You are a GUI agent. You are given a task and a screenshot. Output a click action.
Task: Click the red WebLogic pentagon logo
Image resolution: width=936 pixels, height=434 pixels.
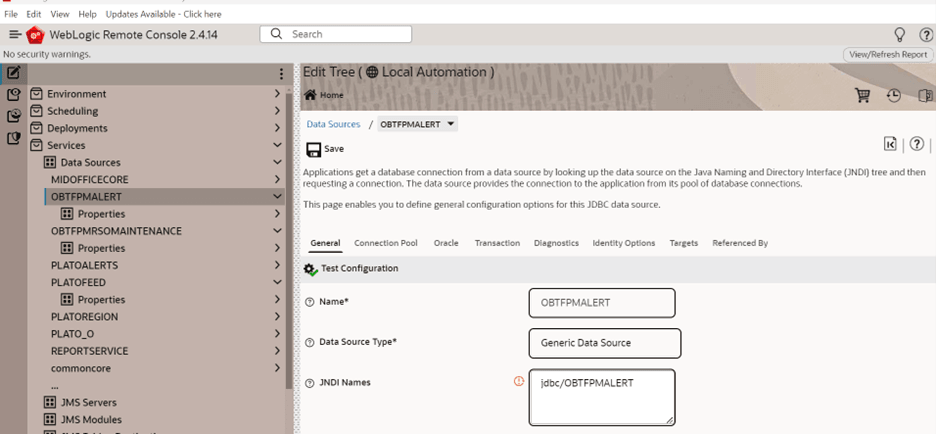pyautogui.click(x=35, y=35)
